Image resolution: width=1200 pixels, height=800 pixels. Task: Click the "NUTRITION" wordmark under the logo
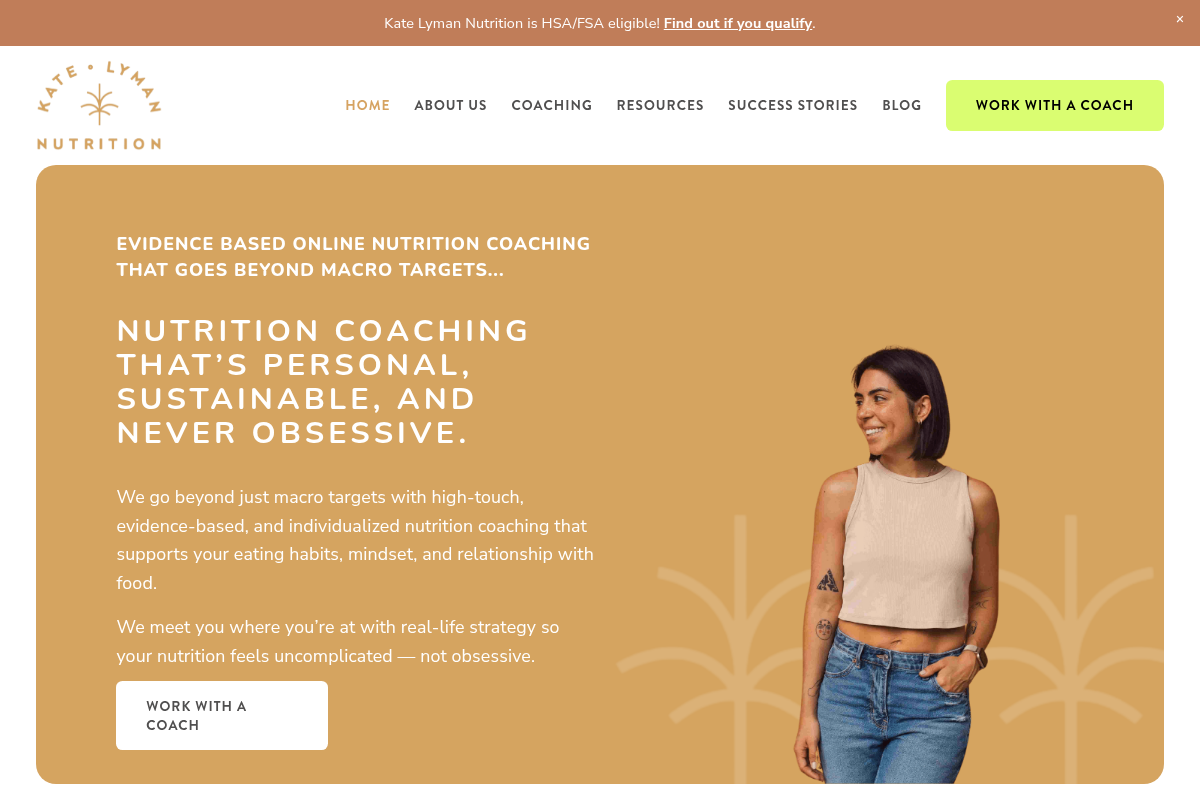pyautogui.click(x=99, y=143)
